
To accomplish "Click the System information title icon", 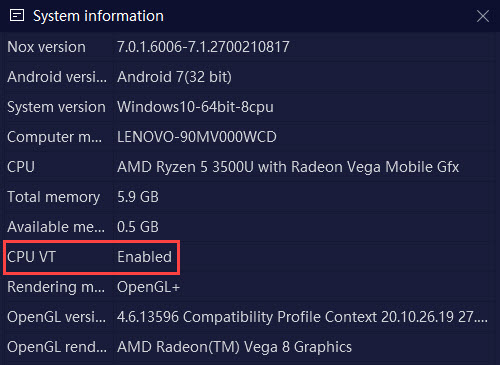I will (17, 16).
